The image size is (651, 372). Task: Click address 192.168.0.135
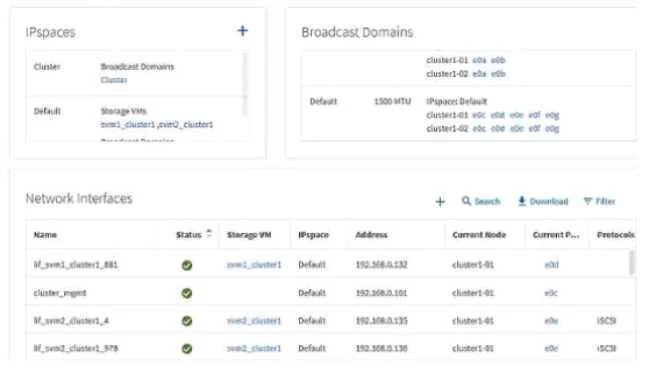(x=382, y=321)
